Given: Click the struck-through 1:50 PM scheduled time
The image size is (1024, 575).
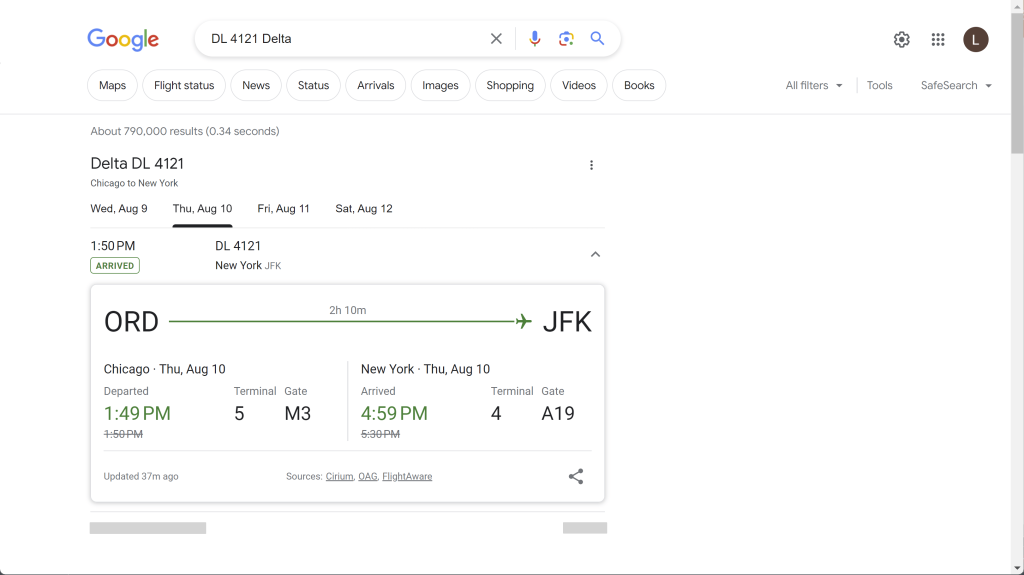Looking at the screenshot, I should [x=123, y=434].
